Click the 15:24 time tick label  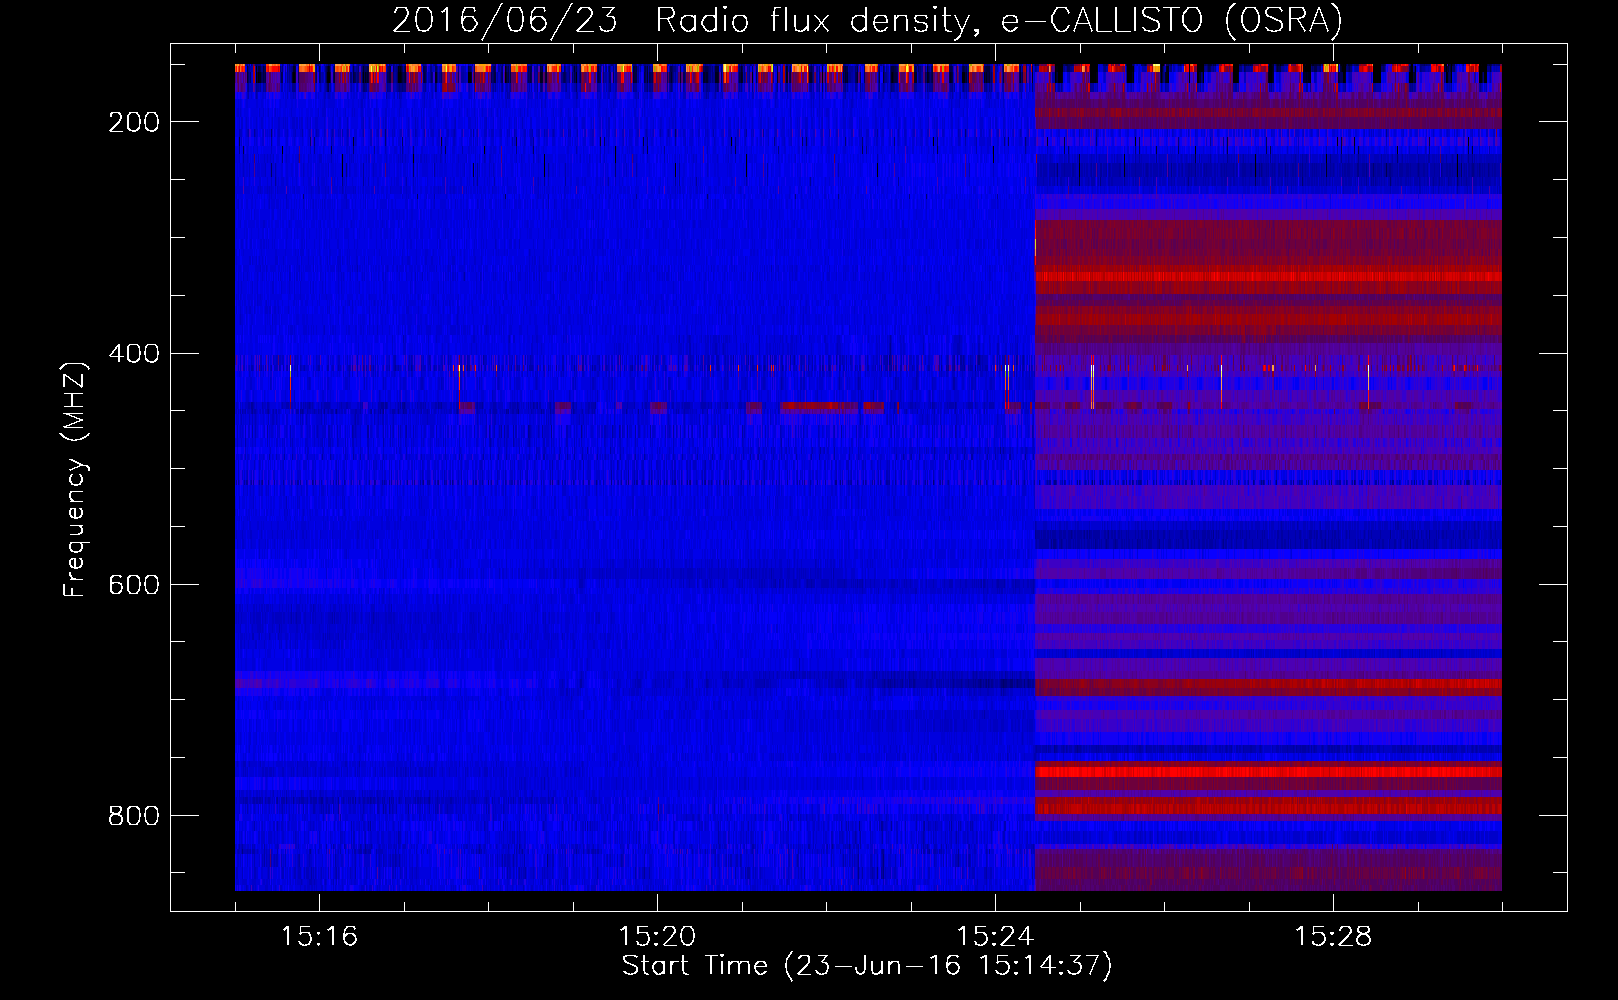tap(995, 937)
